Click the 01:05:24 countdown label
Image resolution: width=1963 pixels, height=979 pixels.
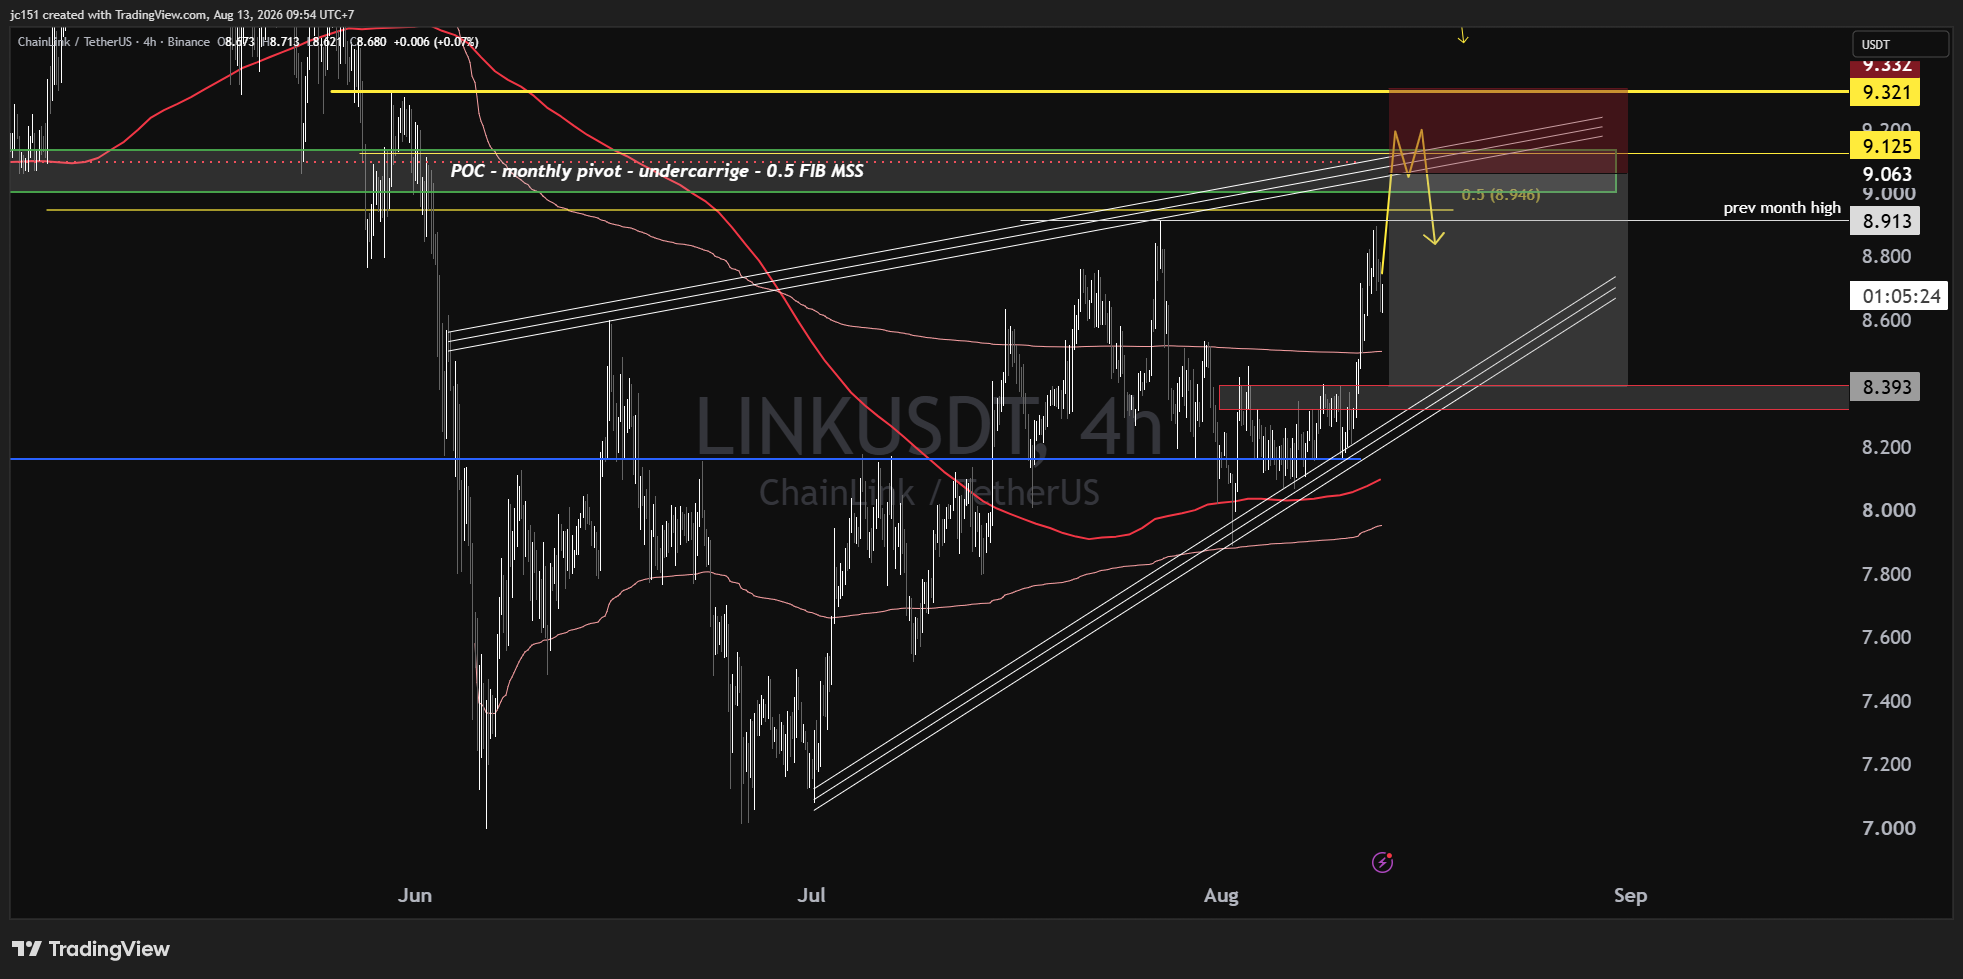coord(1899,296)
